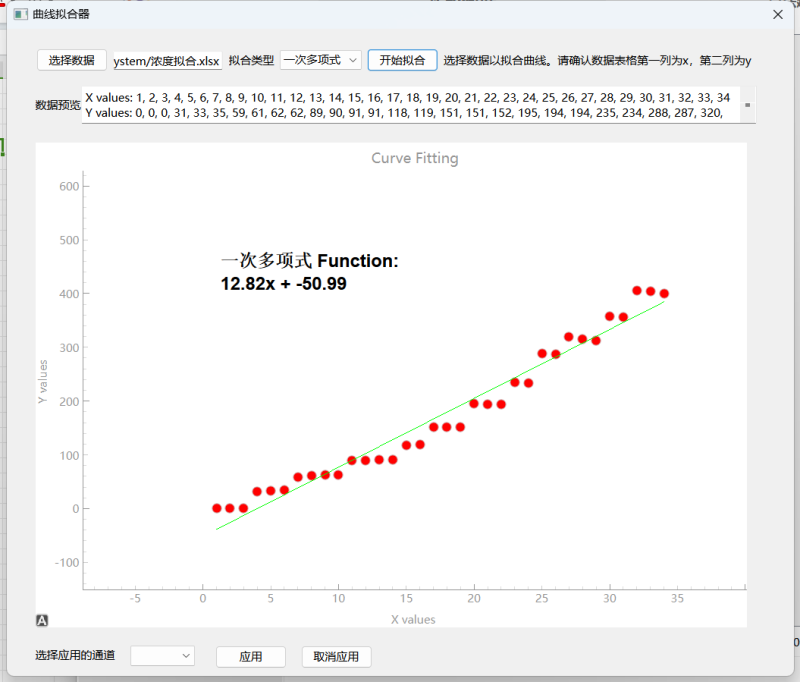Click the 应用 button

pos(251,656)
